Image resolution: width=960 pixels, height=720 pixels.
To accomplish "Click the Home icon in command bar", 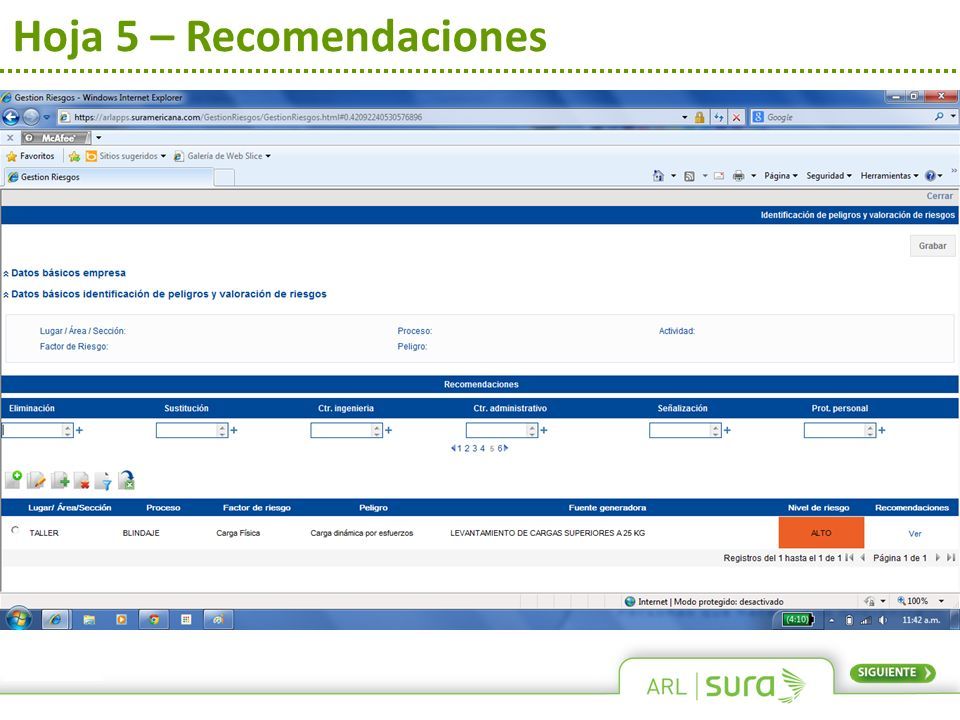I will pyautogui.click(x=658, y=176).
